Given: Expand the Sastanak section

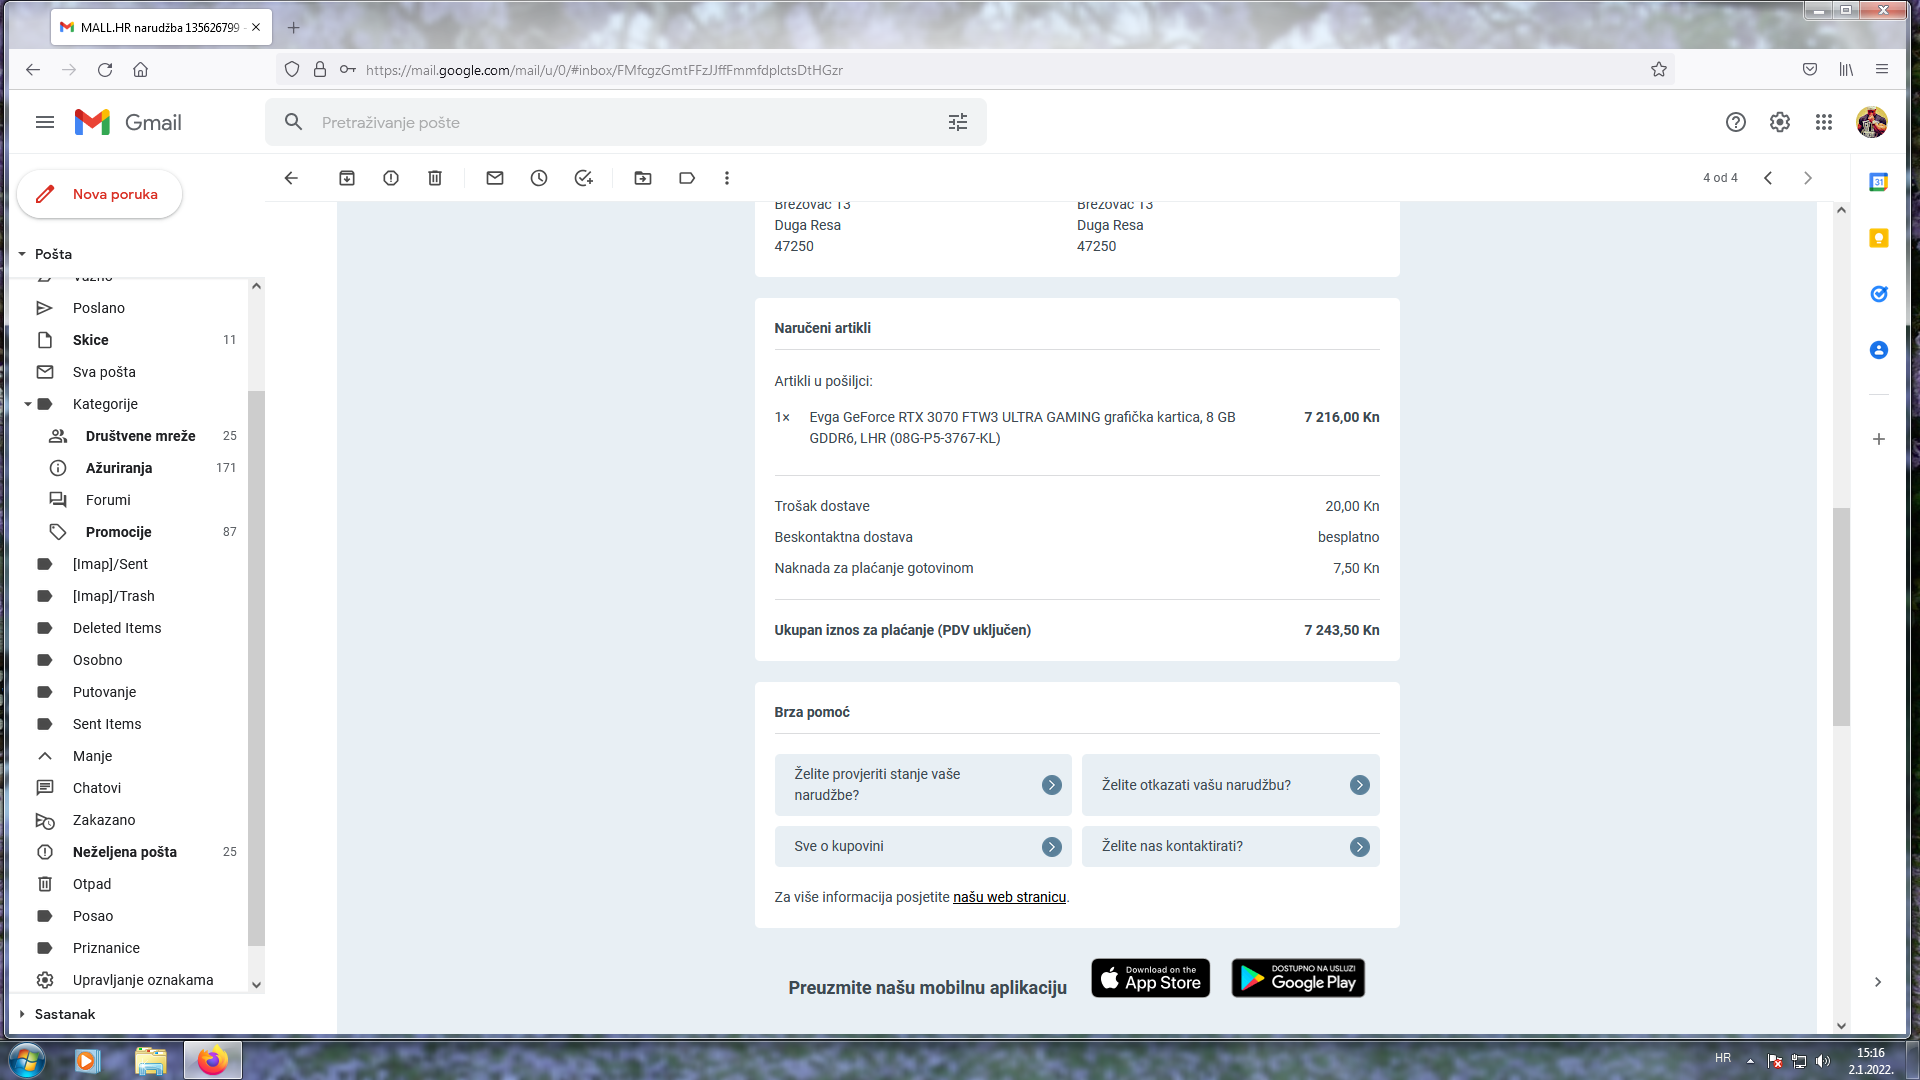Looking at the screenshot, I should tap(22, 1014).
